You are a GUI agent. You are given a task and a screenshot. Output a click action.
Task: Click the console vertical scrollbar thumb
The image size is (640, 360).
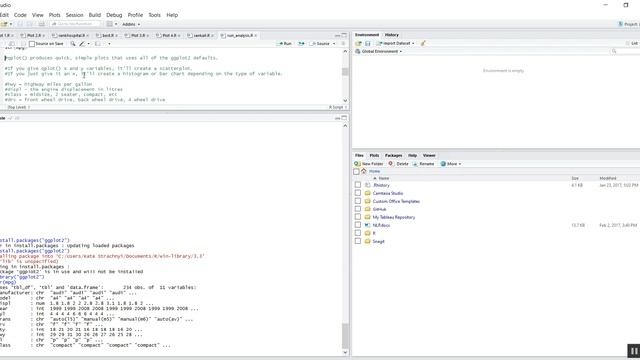tap(345, 336)
